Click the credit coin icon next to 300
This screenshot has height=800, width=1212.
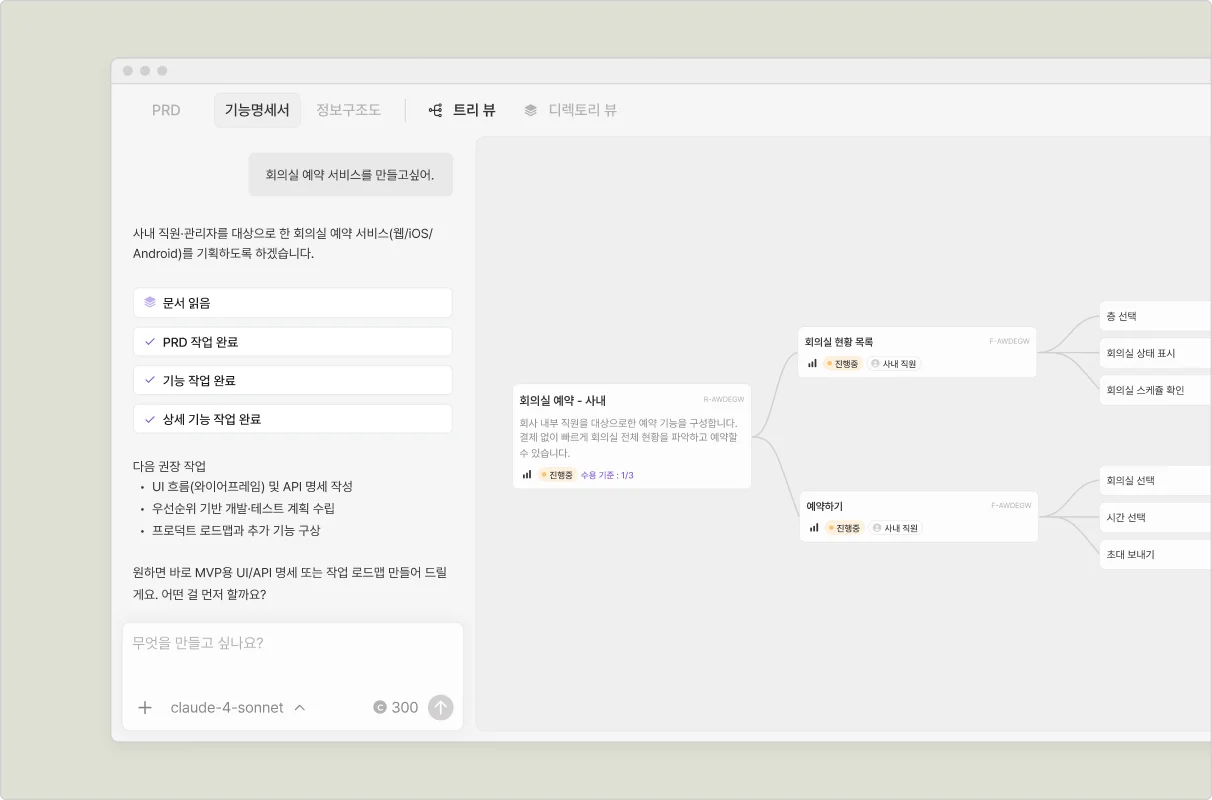(x=380, y=708)
